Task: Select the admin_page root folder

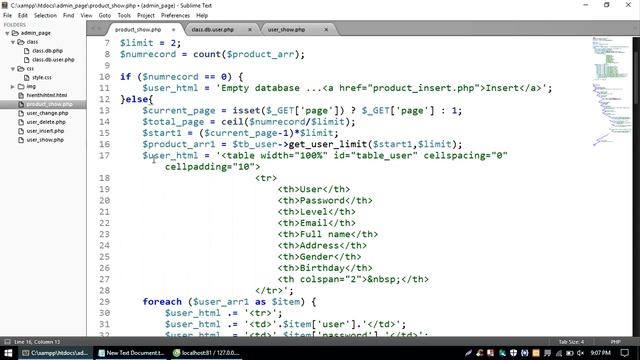Action: [36, 33]
